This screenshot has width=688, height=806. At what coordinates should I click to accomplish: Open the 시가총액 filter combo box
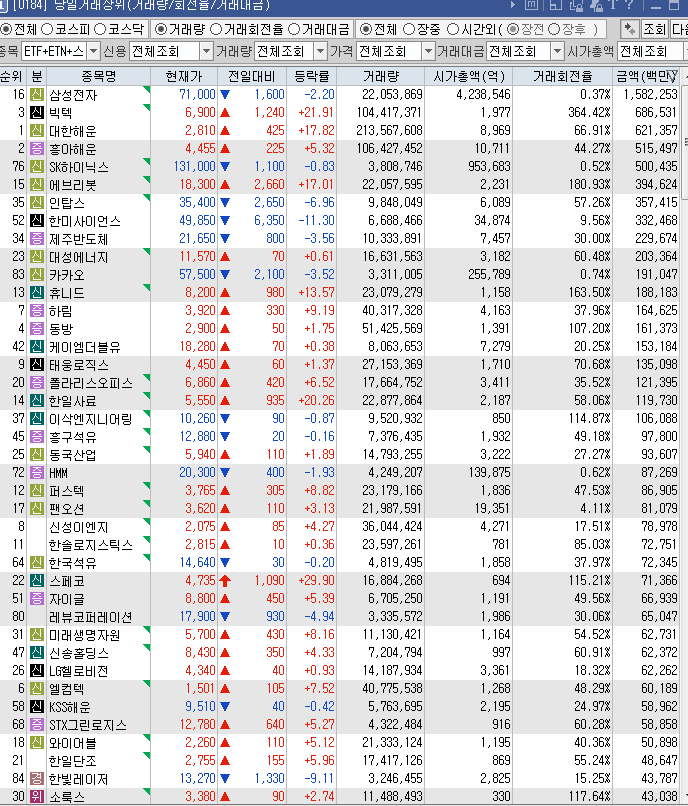pos(652,51)
